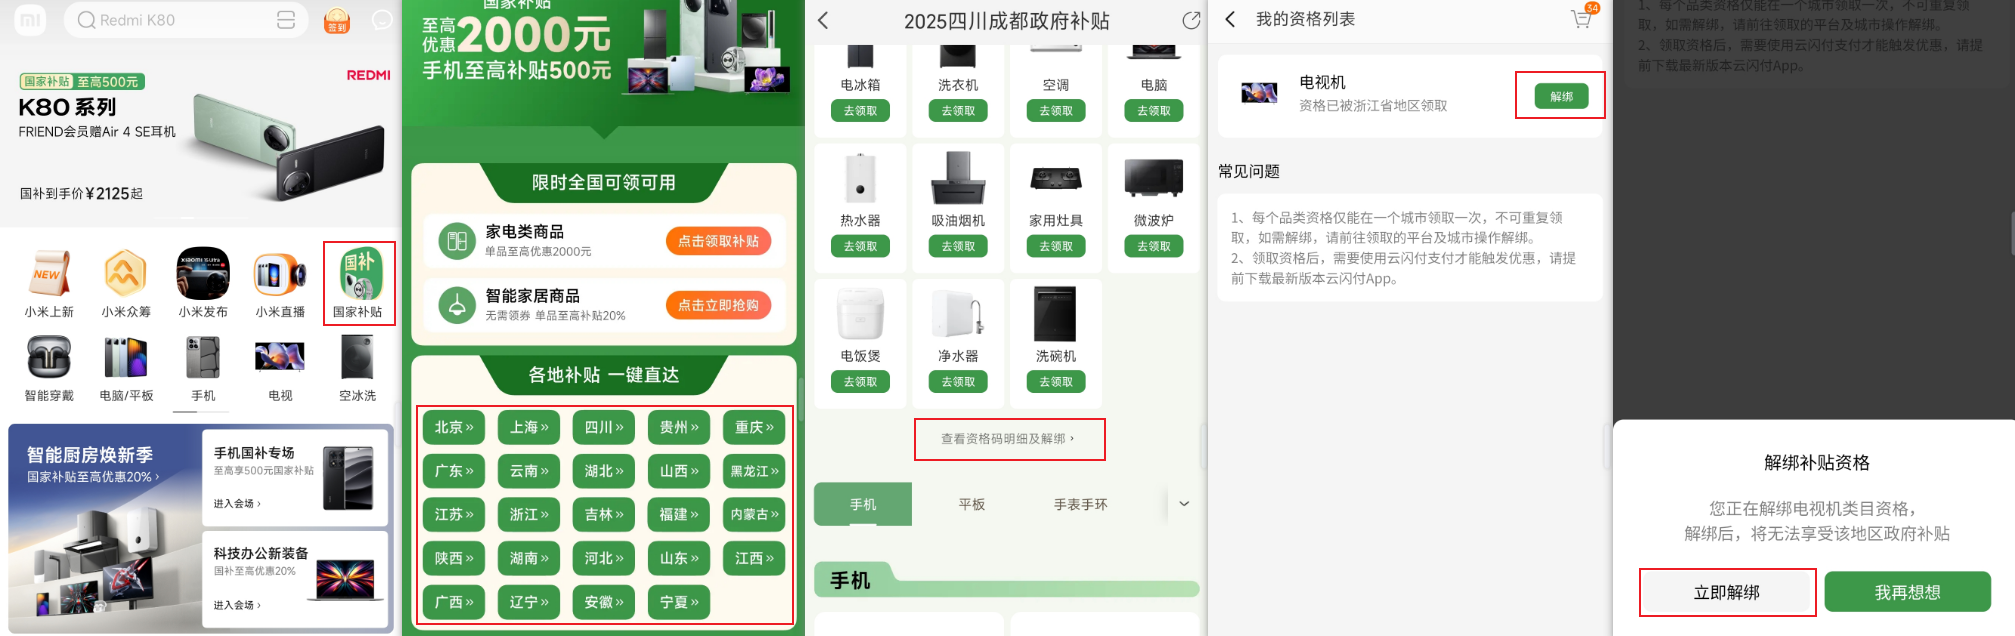This screenshot has width=2015, height=636.
Task: Click the 解绑 button for 电视机
Action: (x=1561, y=96)
